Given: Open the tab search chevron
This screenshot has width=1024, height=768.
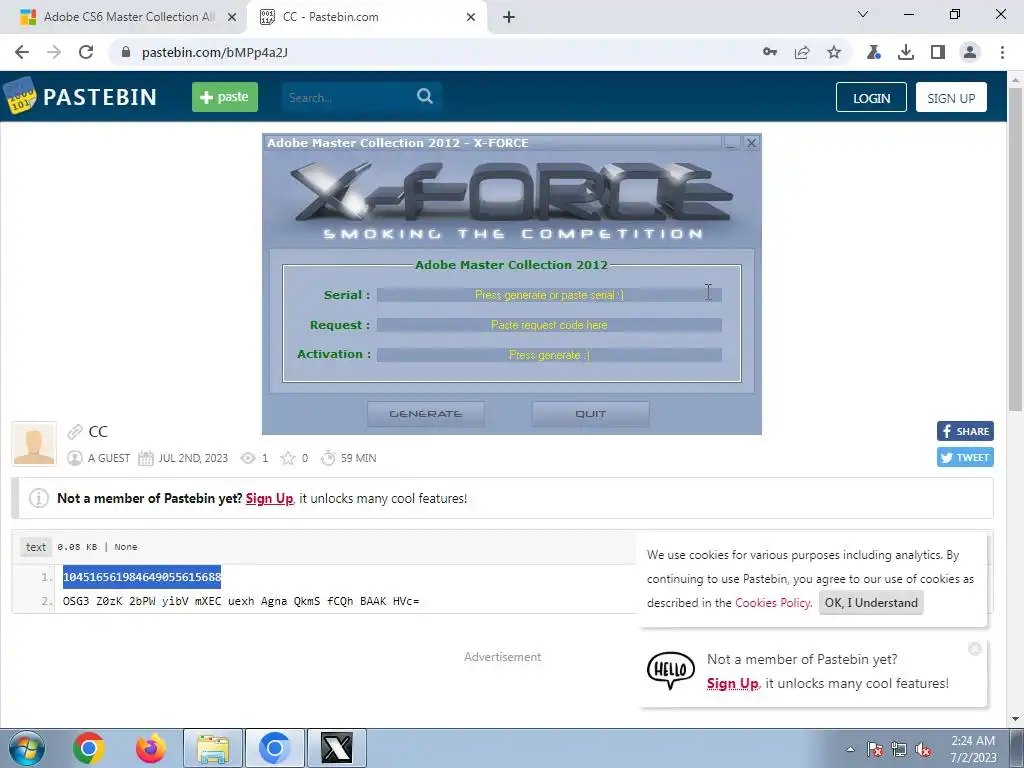Looking at the screenshot, I should [863, 14].
